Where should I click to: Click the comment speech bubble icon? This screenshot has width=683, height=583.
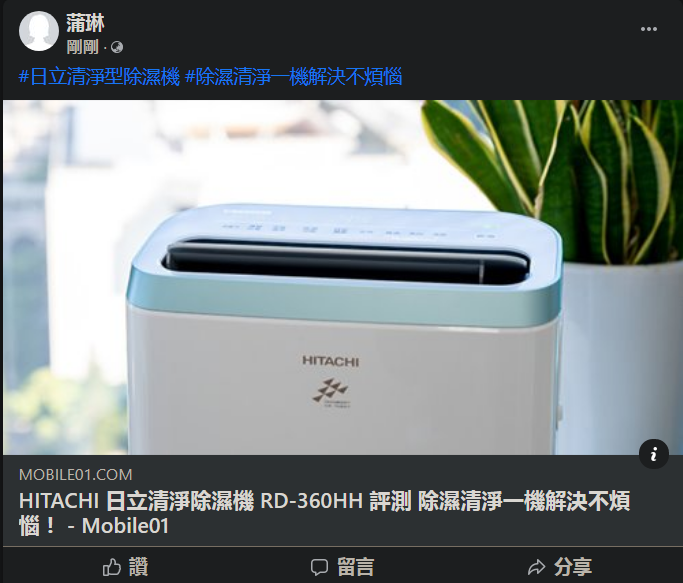coord(319,567)
